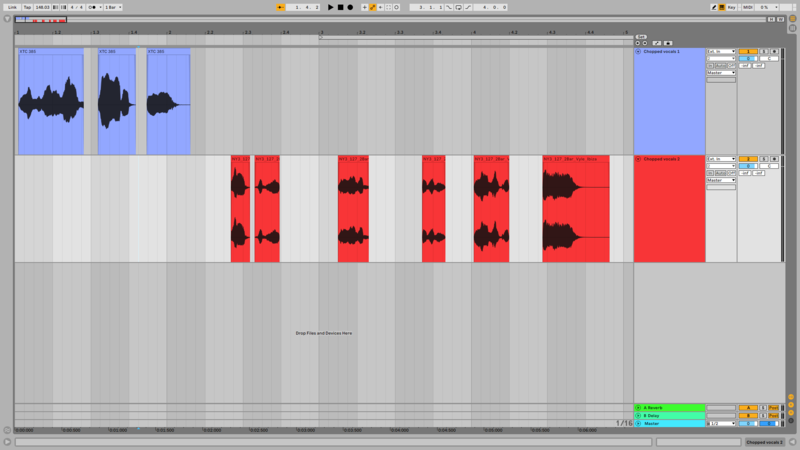Click pan control C on Chopped vocals 1
800x450 pixels.
[x=769, y=59]
